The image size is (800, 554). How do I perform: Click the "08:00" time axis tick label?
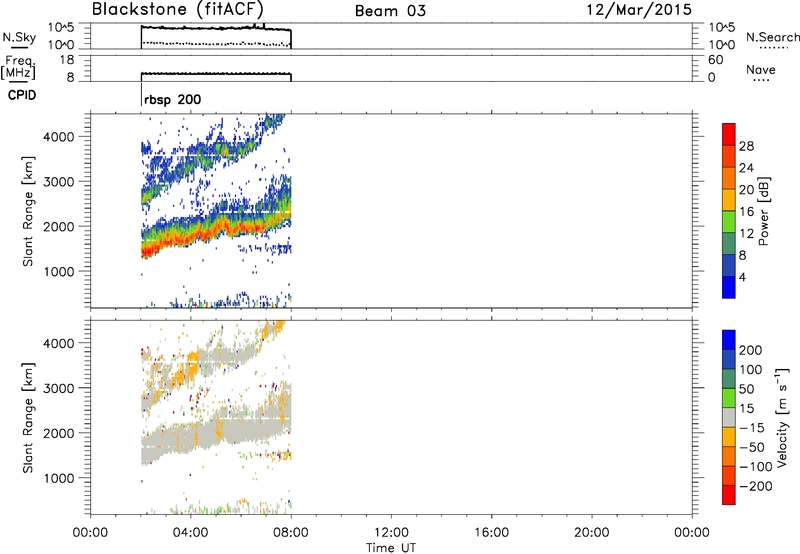click(291, 533)
